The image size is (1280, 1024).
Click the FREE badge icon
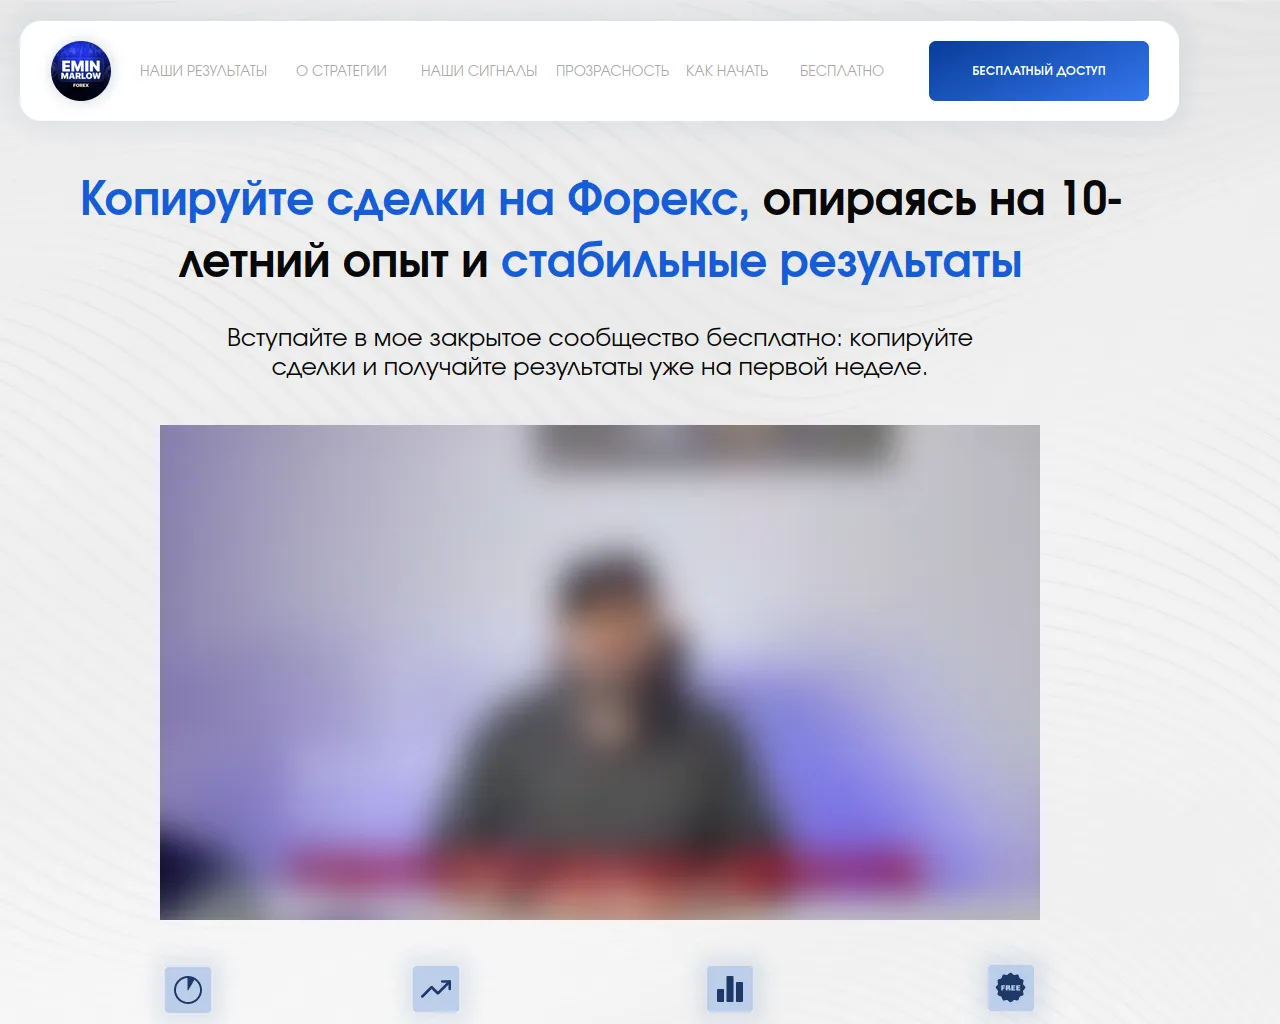1011,988
